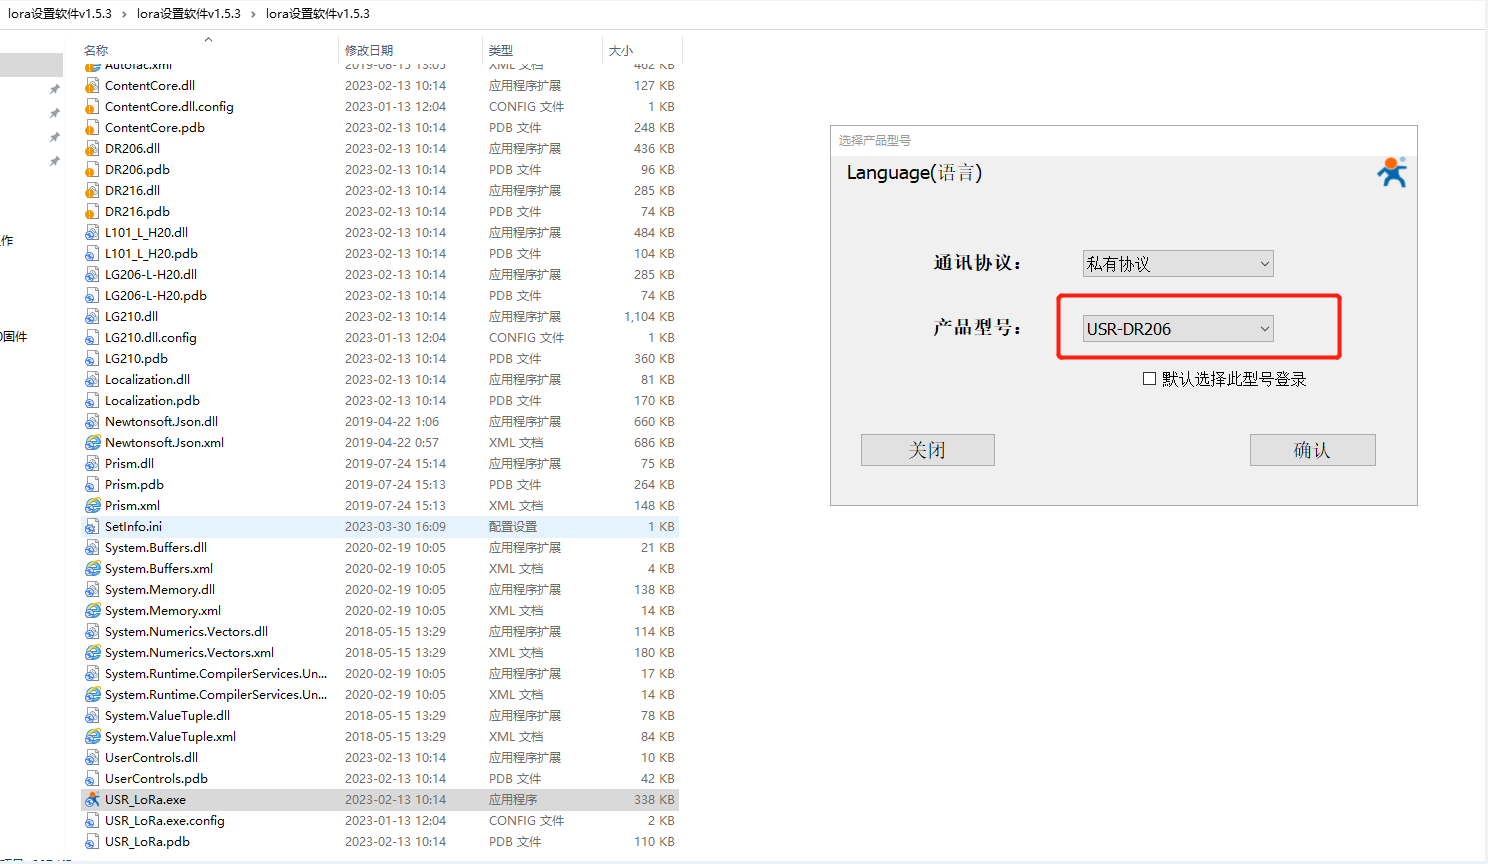Click the DR206.dll file icon
1488x864 pixels.
[92, 149]
